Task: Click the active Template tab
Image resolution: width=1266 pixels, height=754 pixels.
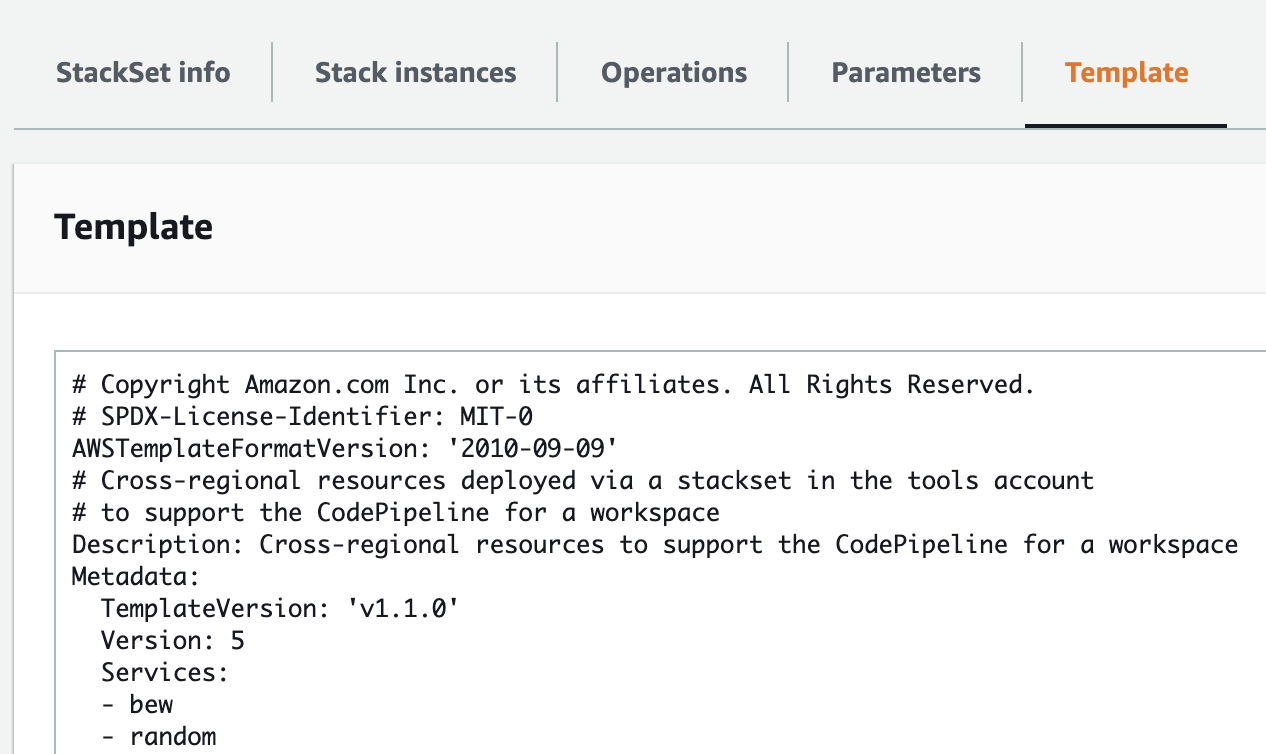Action: coord(1126,71)
